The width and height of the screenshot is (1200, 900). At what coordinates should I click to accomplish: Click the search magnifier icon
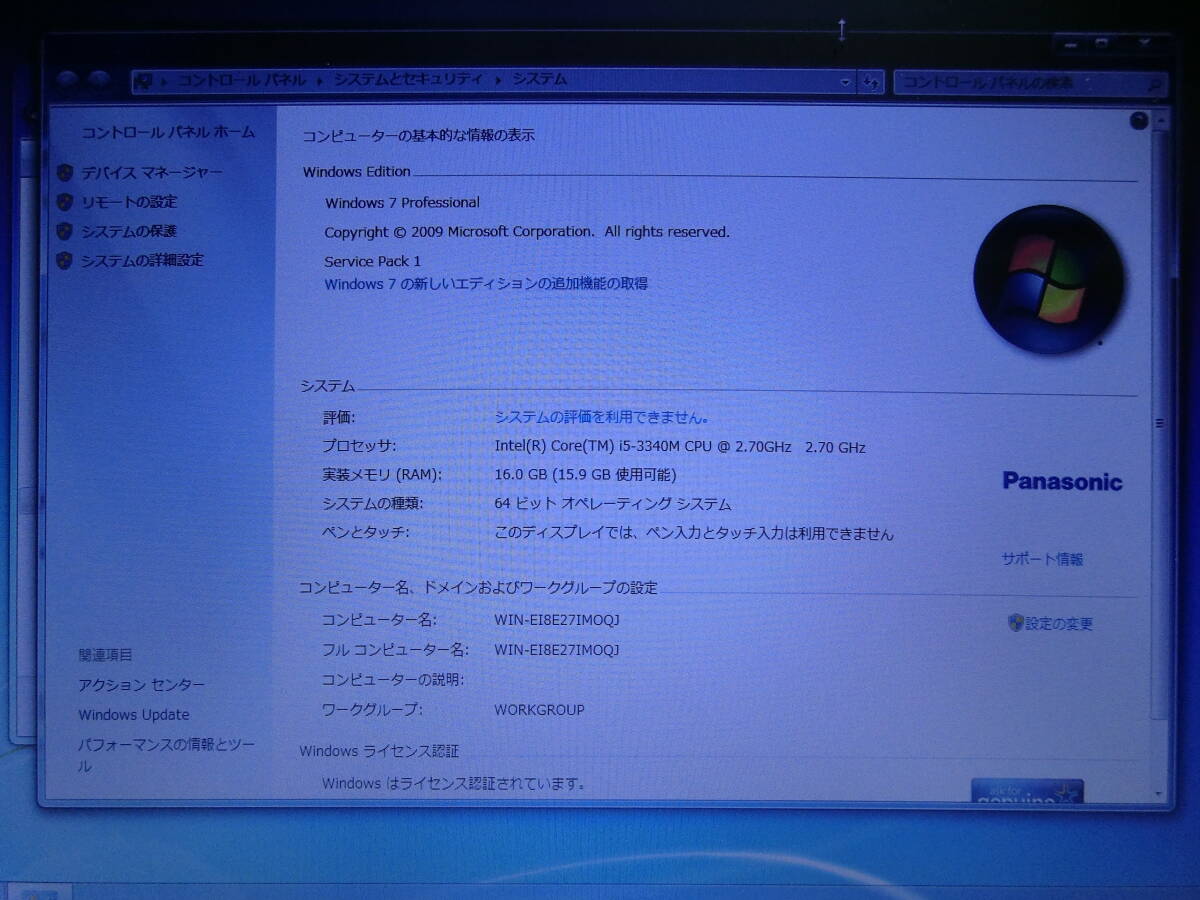1156,84
